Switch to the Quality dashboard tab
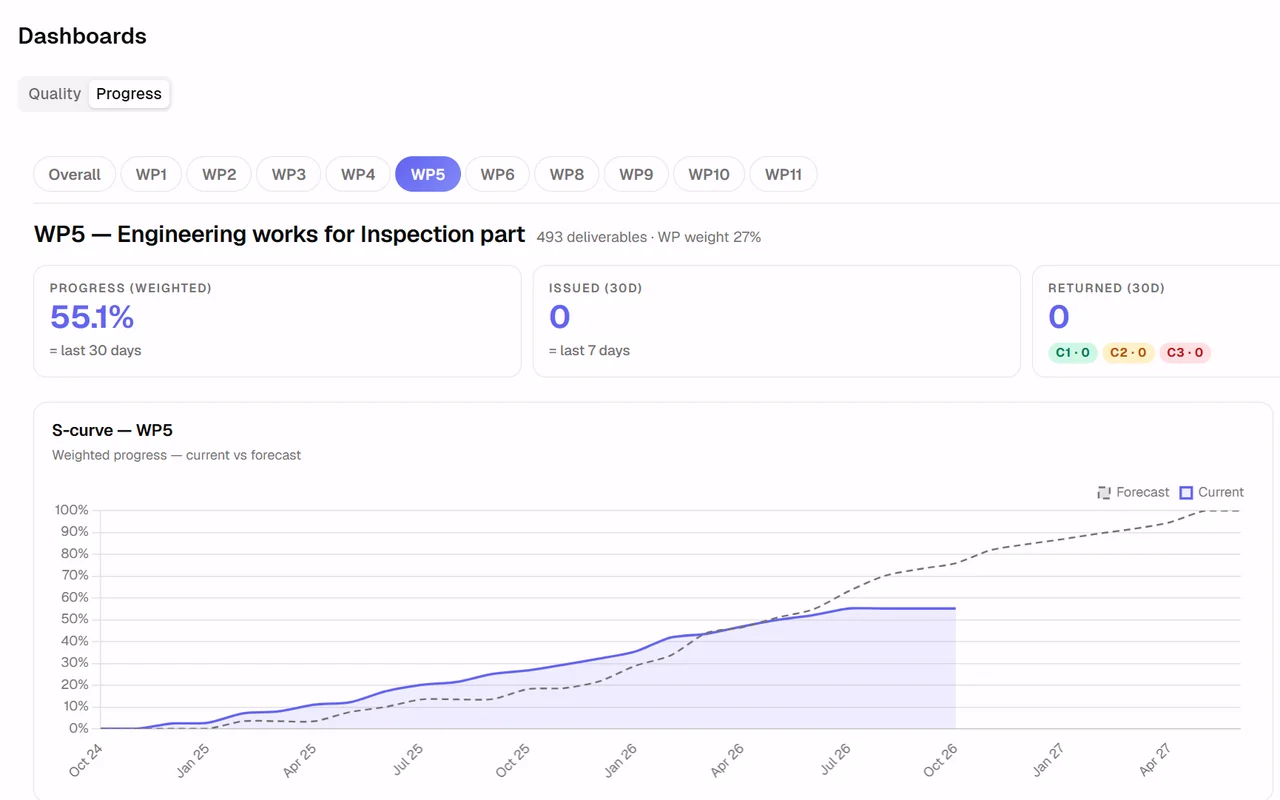 (x=54, y=94)
